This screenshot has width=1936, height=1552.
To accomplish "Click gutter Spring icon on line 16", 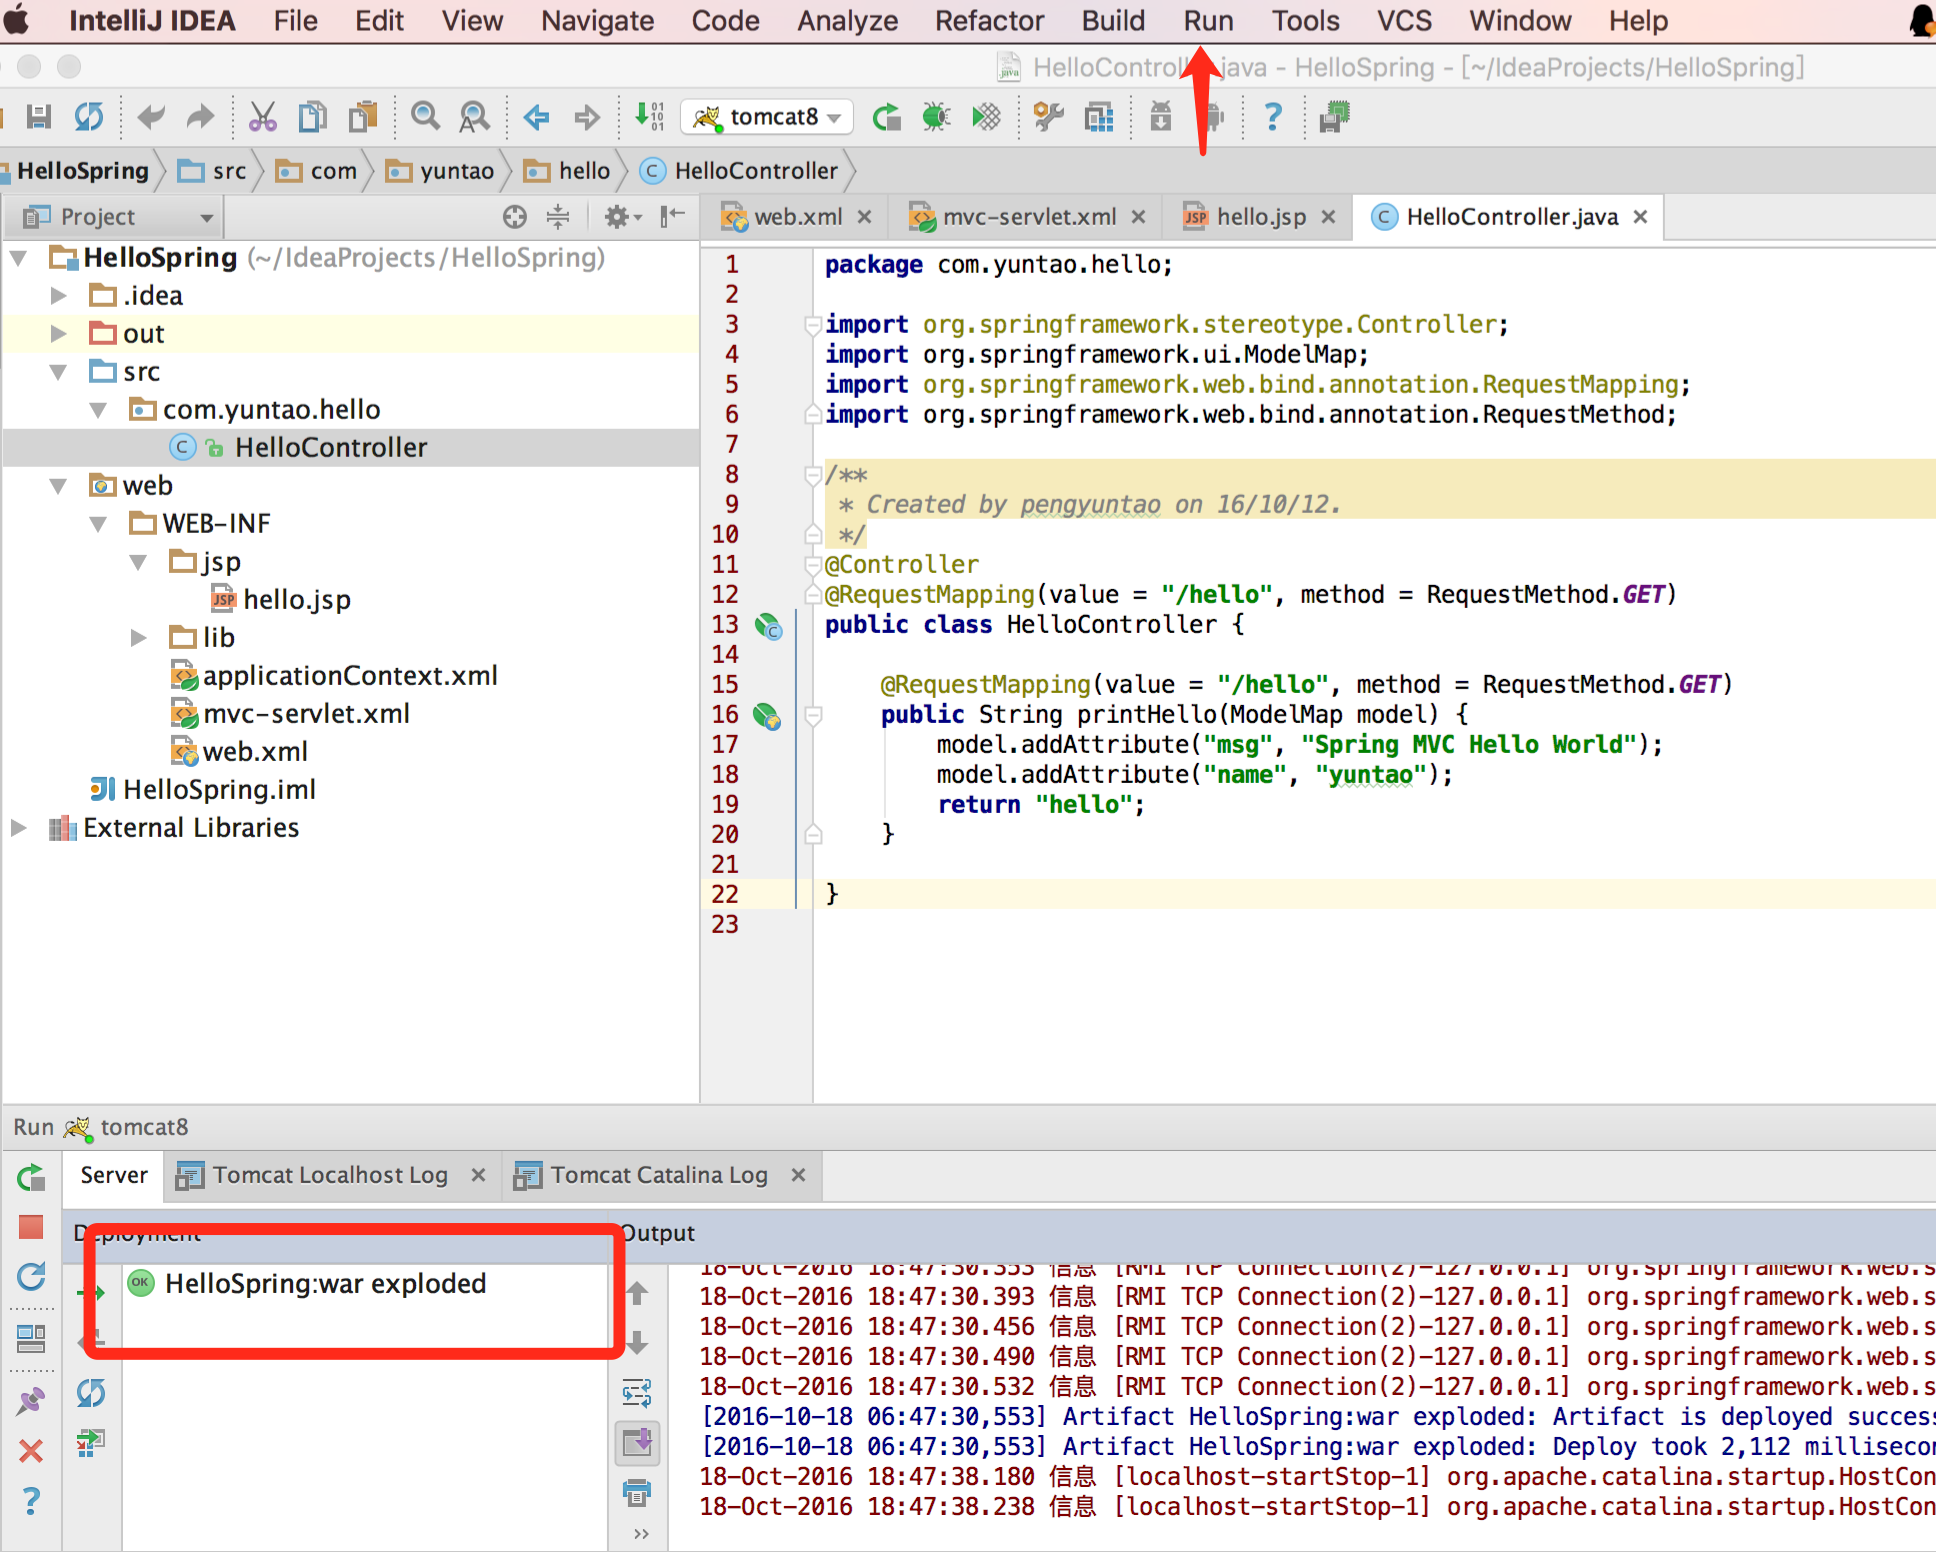I will coord(768,716).
